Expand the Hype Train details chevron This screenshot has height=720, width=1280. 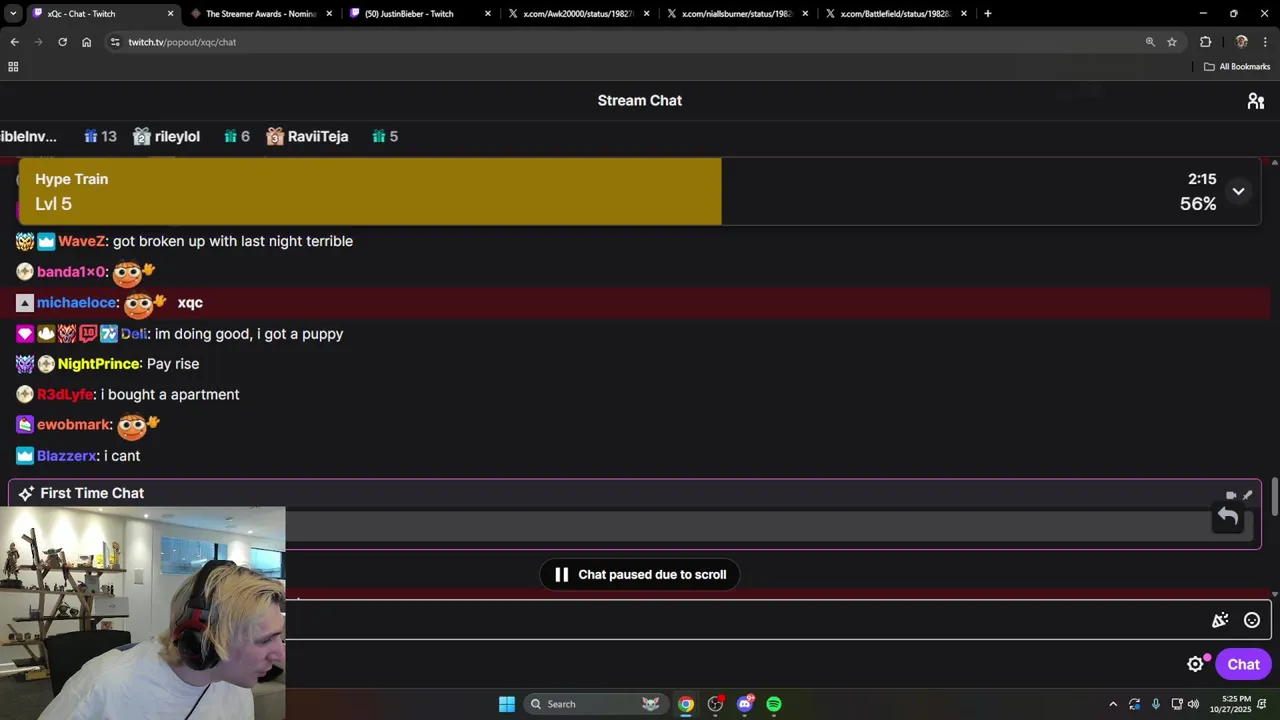(1238, 191)
